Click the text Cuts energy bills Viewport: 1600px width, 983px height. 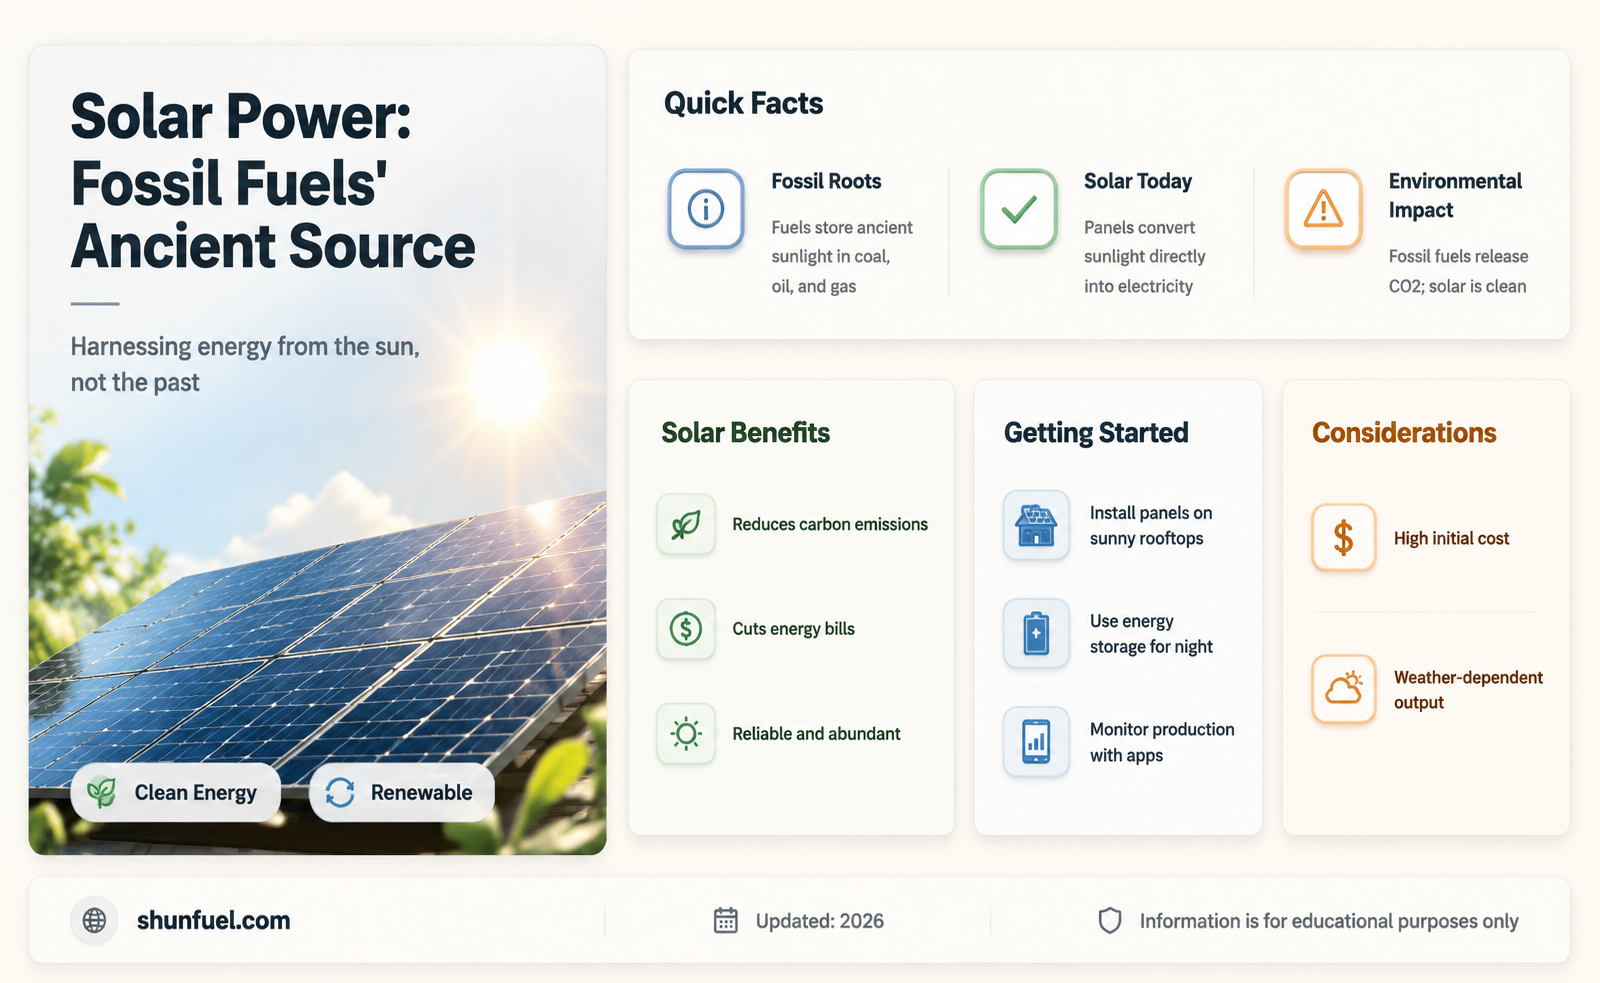pos(793,629)
